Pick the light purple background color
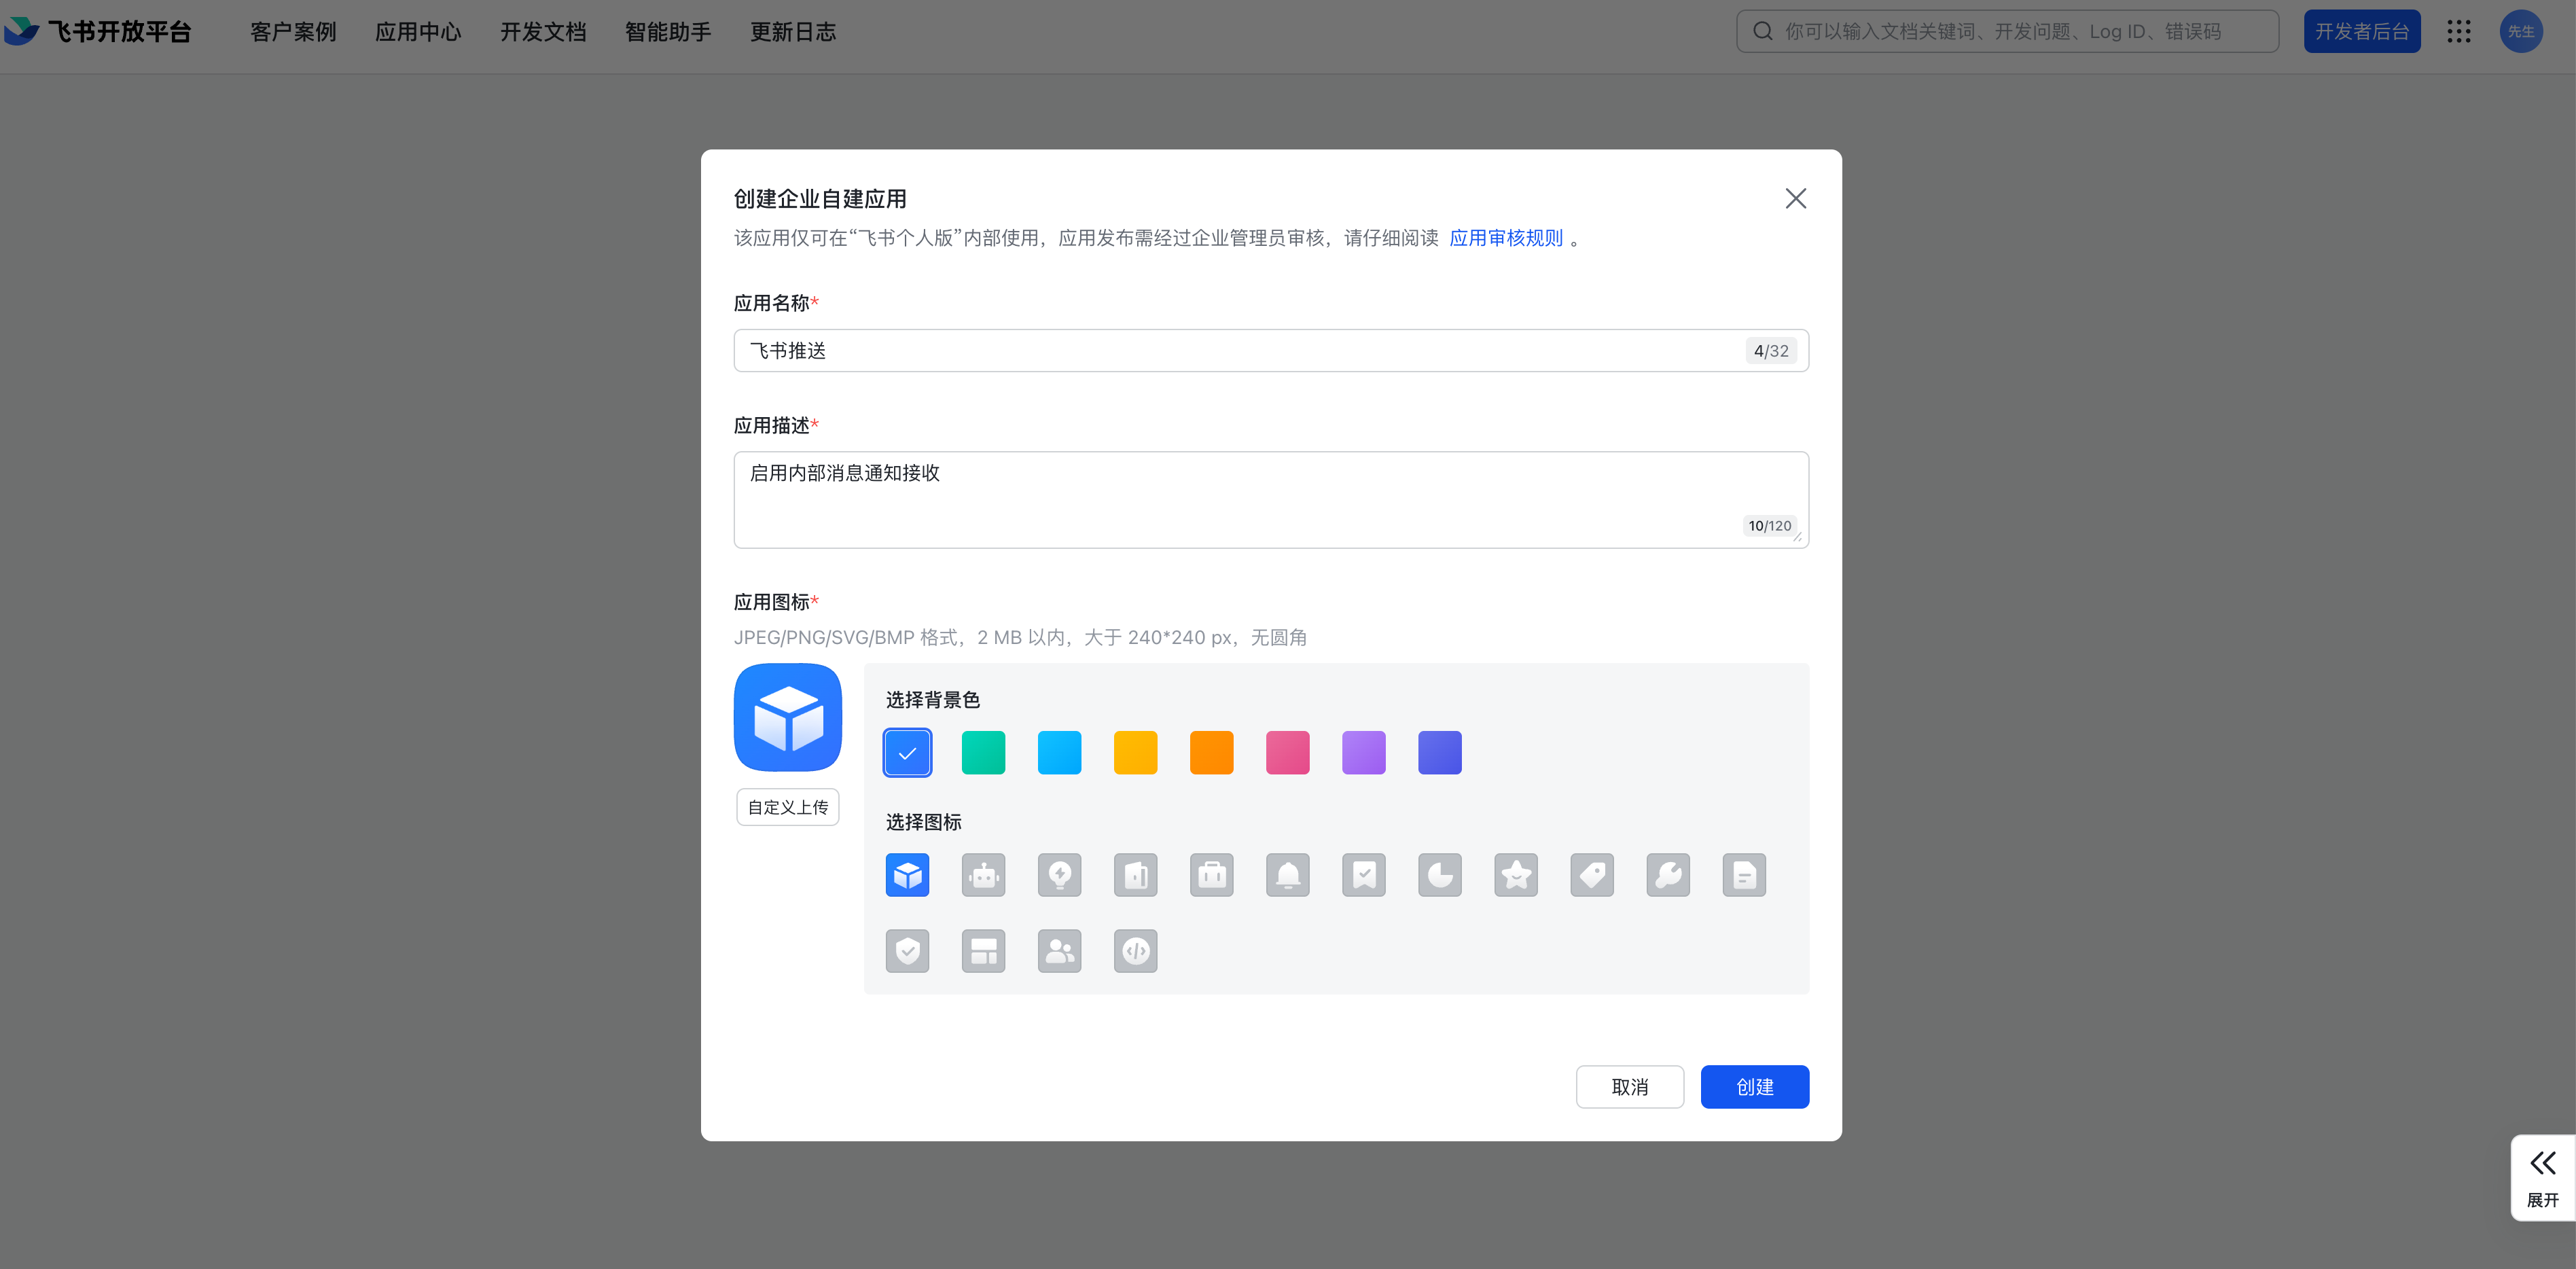The width and height of the screenshot is (2576, 1269). 1363,753
